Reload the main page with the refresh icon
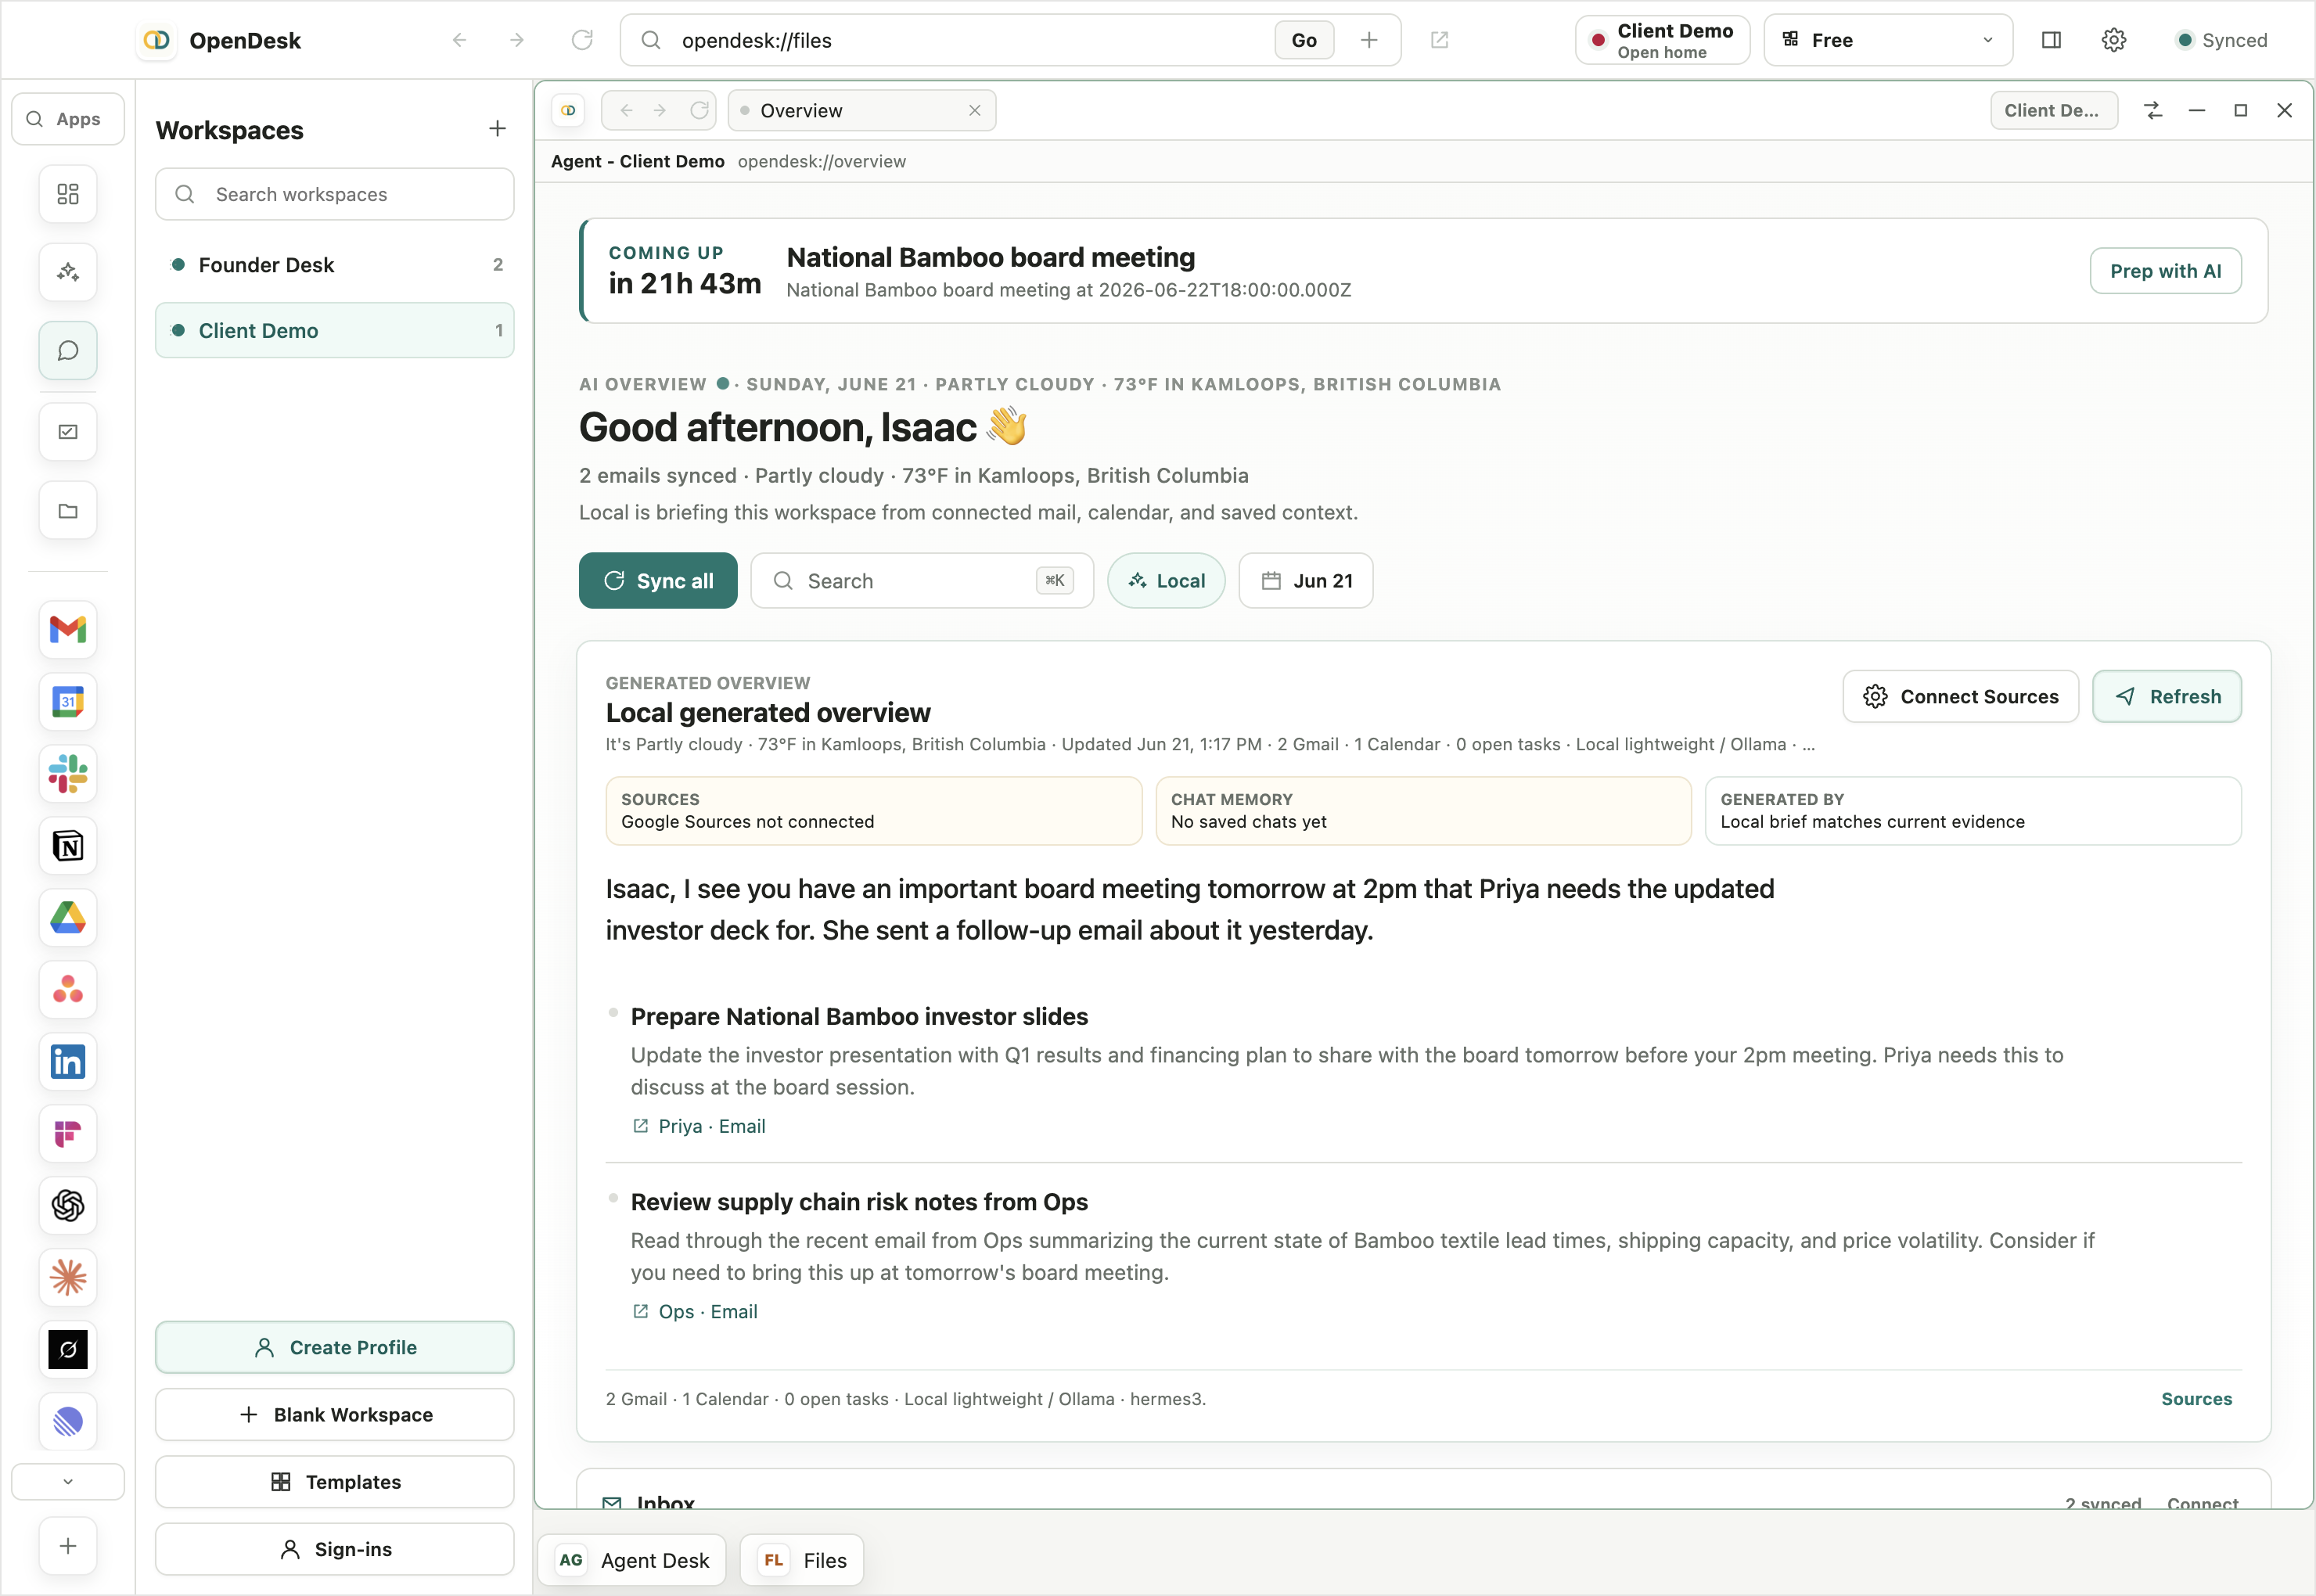 click(582, 40)
